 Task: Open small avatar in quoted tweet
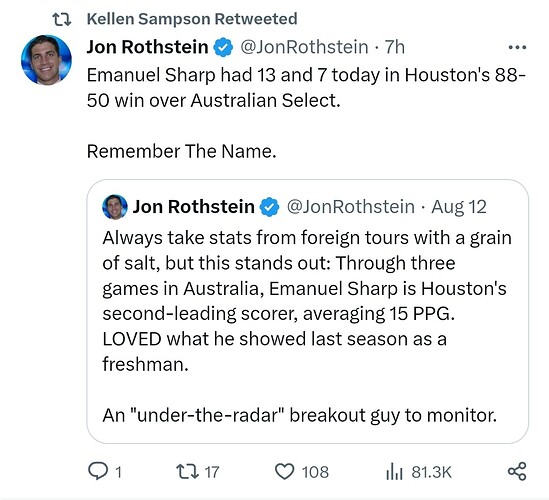(115, 207)
